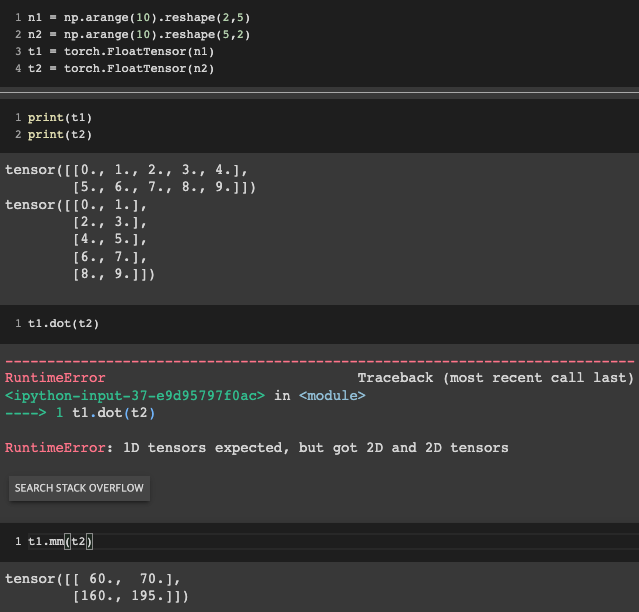Screen dimensions: 639x612
Task: Click the 'Traceback (most recent call last)' text
Action: tap(496, 378)
